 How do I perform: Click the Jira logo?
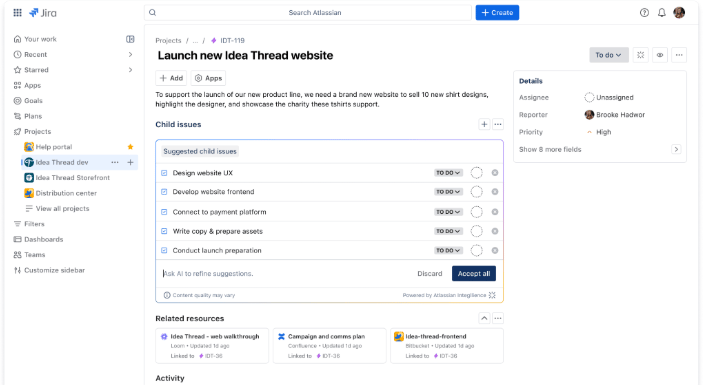click(x=43, y=13)
